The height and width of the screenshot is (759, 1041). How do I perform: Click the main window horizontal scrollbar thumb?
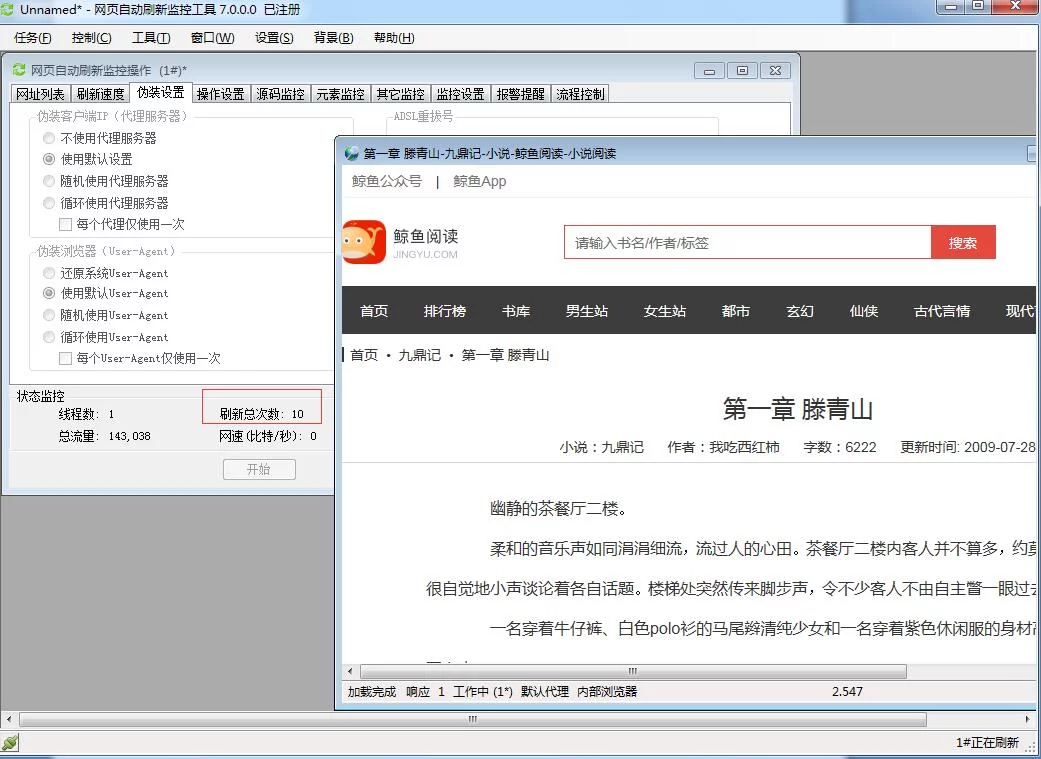473,719
